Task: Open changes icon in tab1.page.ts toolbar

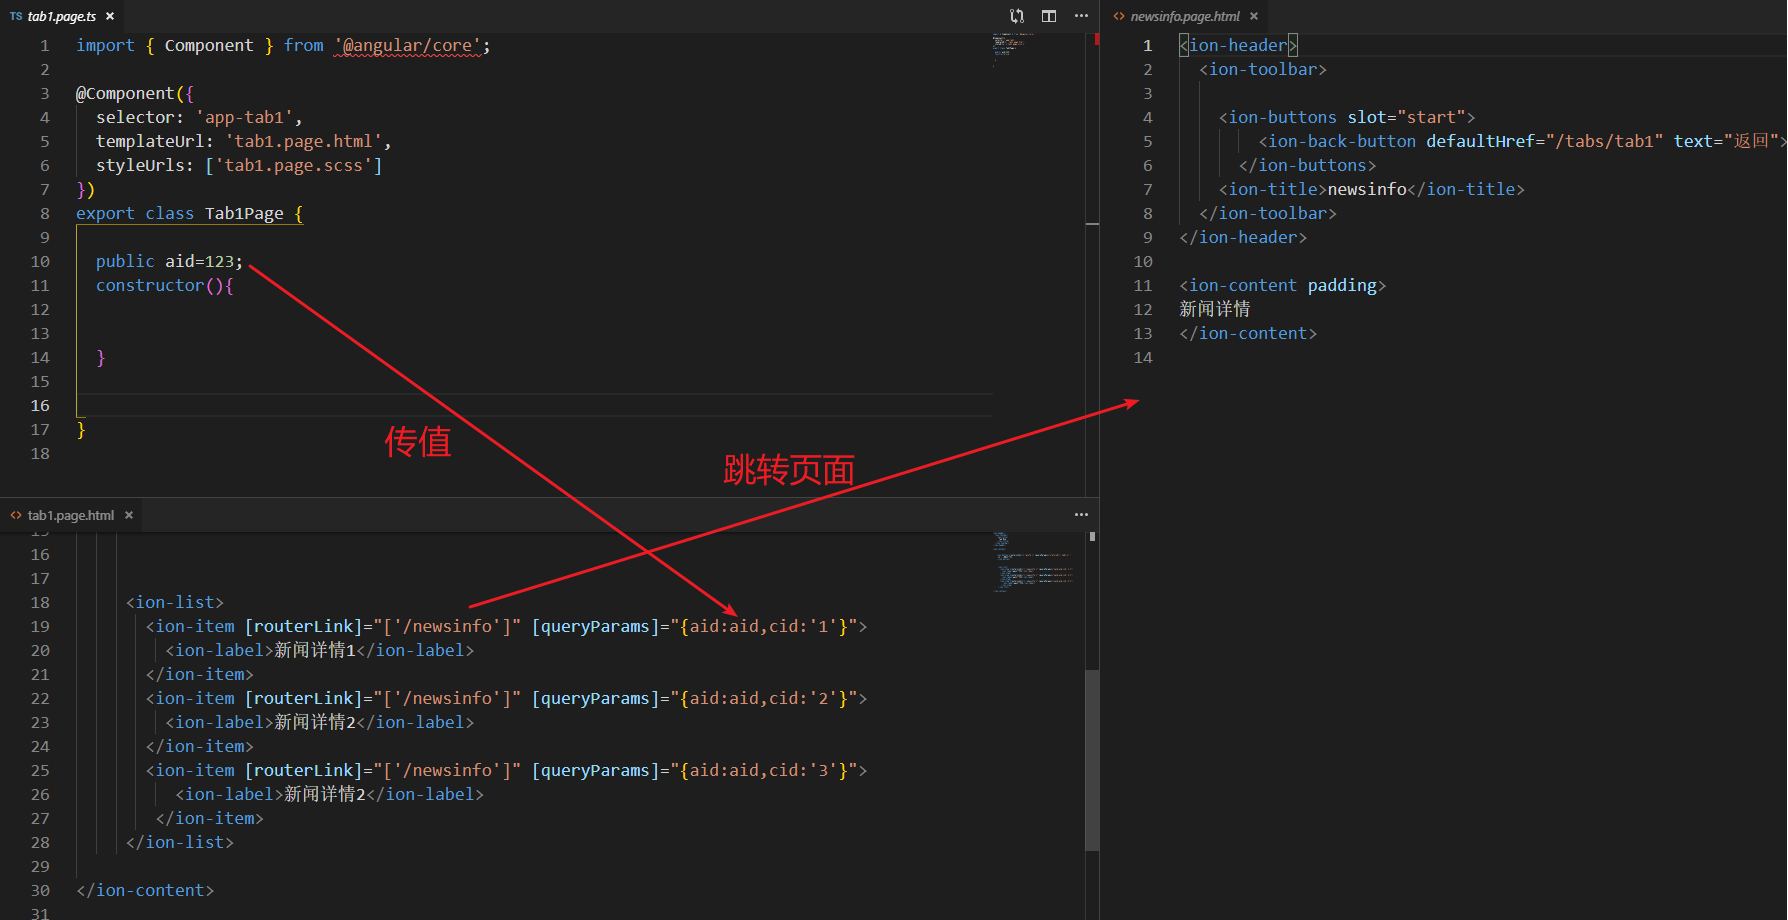Action: coord(1017,16)
